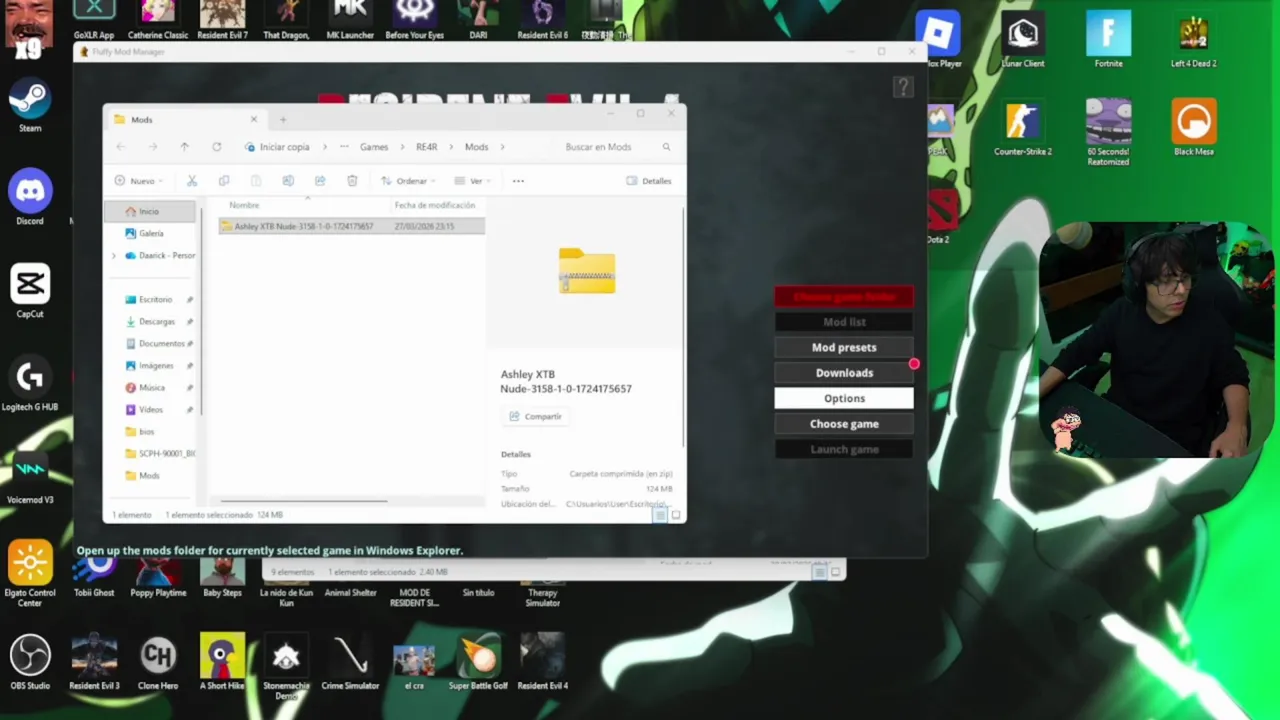Switch to details list view in Mods window status bar
This screenshot has width=1280, height=720.
pos(659,515)
